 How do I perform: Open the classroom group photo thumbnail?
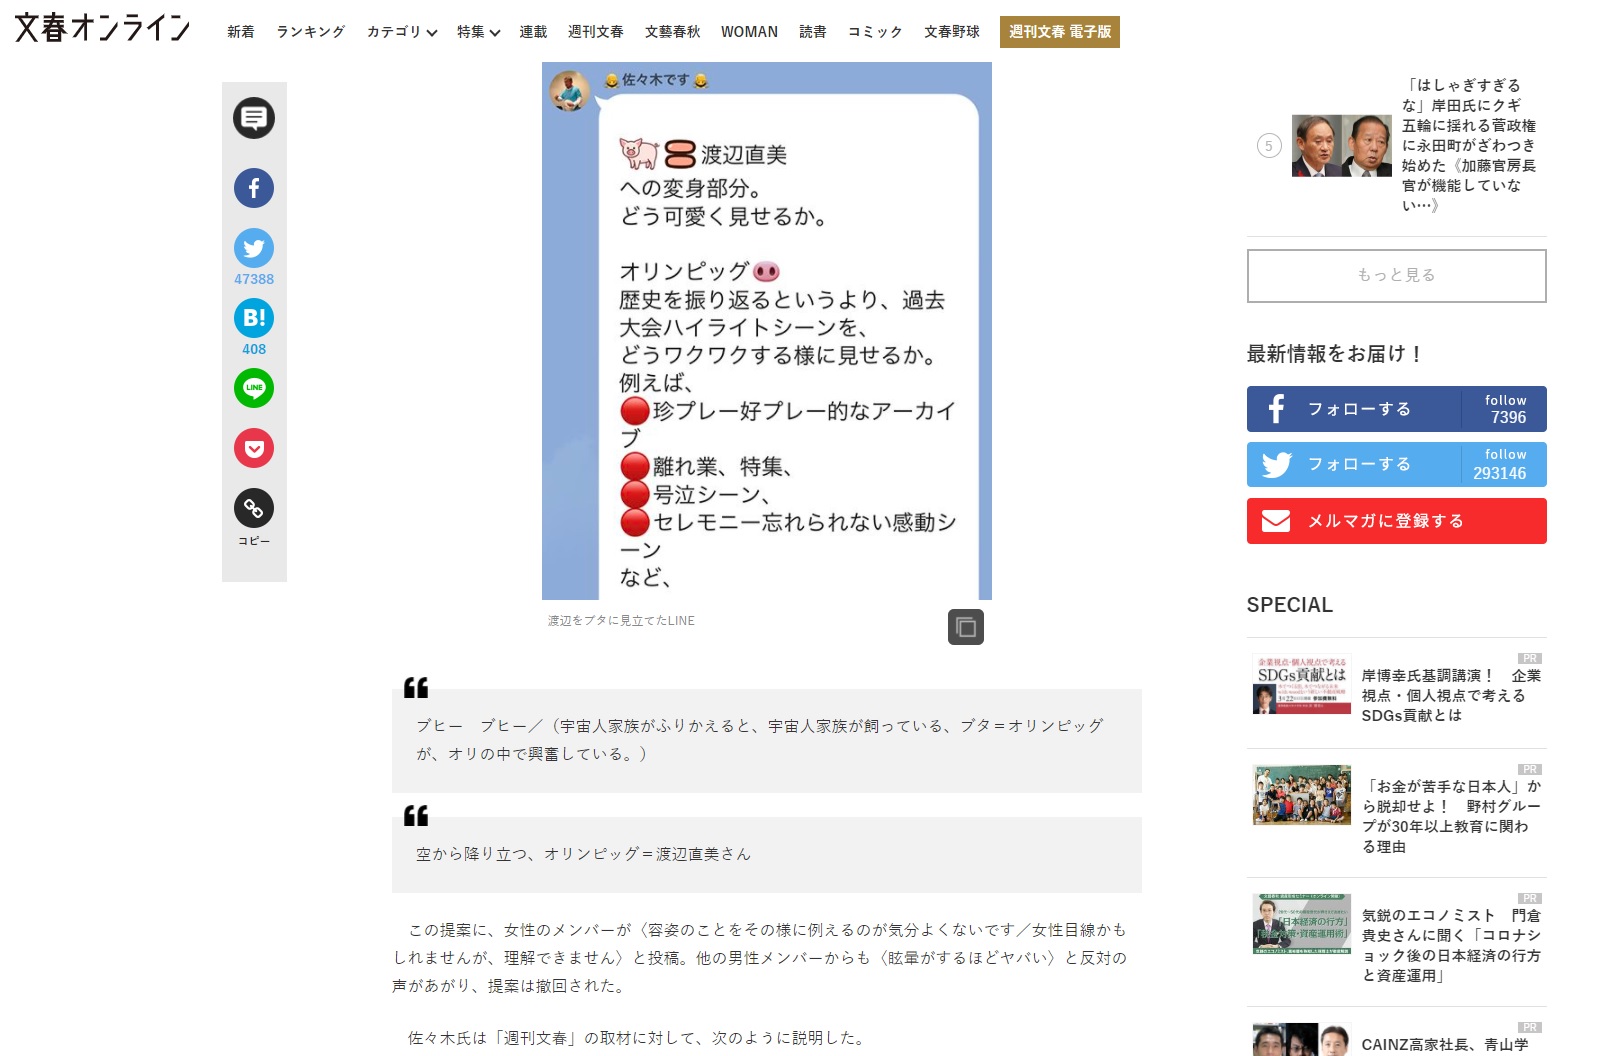click(x=1301, y=795)
